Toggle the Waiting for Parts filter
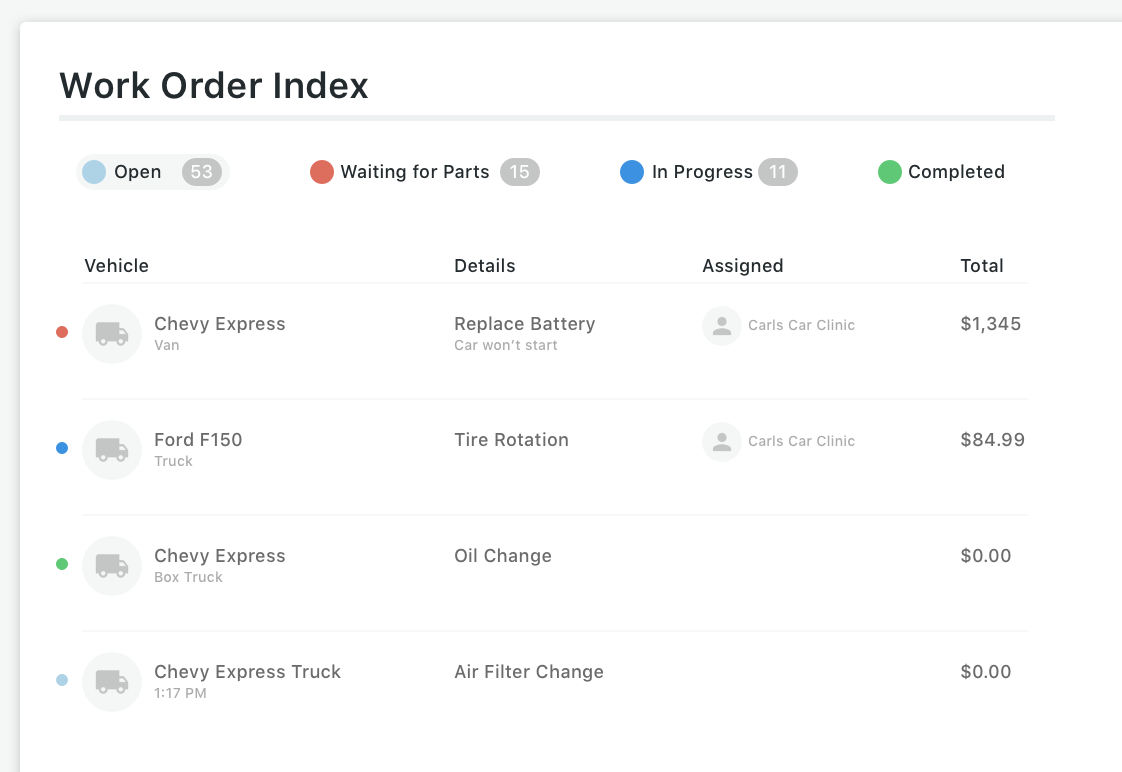This screenshot has width=1122, height=772. (424, 172)
